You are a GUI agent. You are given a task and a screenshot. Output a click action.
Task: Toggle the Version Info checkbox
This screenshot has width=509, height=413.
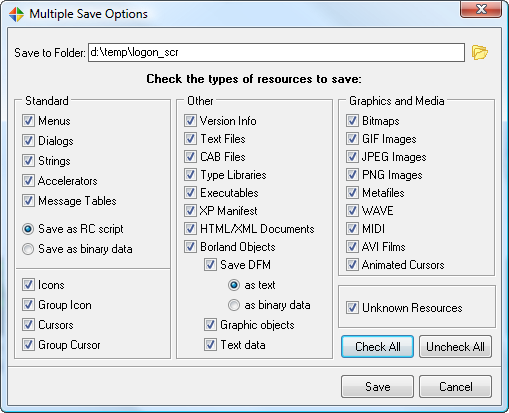(x=190, y=121)
